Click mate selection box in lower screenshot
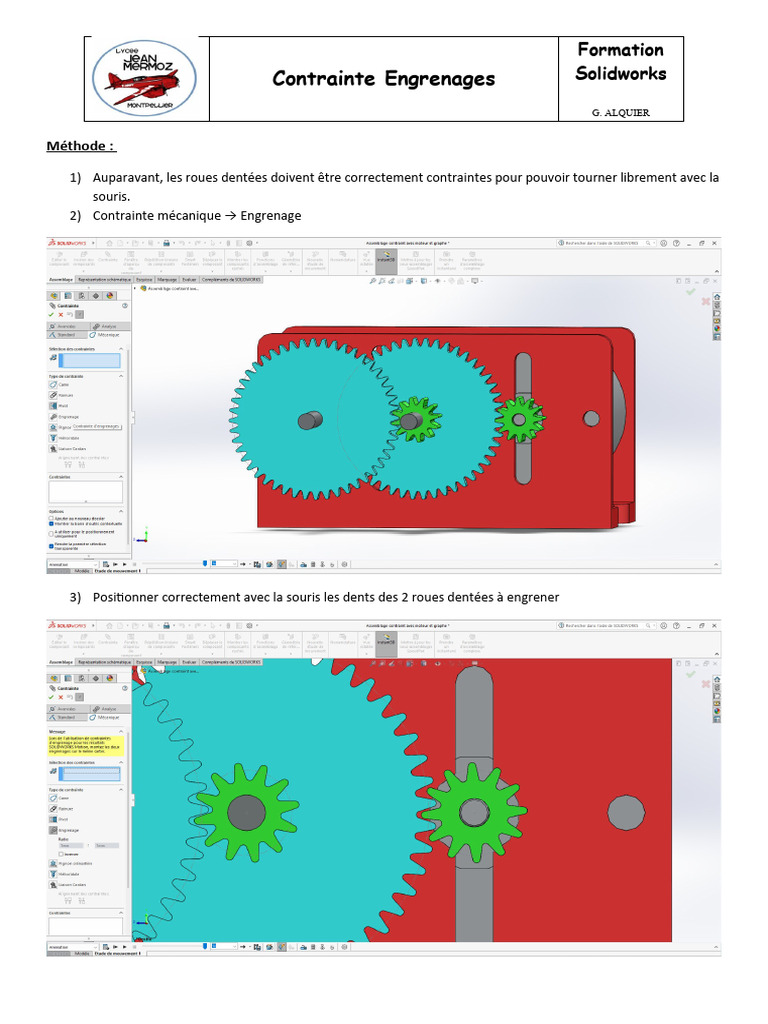768x1024 pixels. (x=89, y=774)
